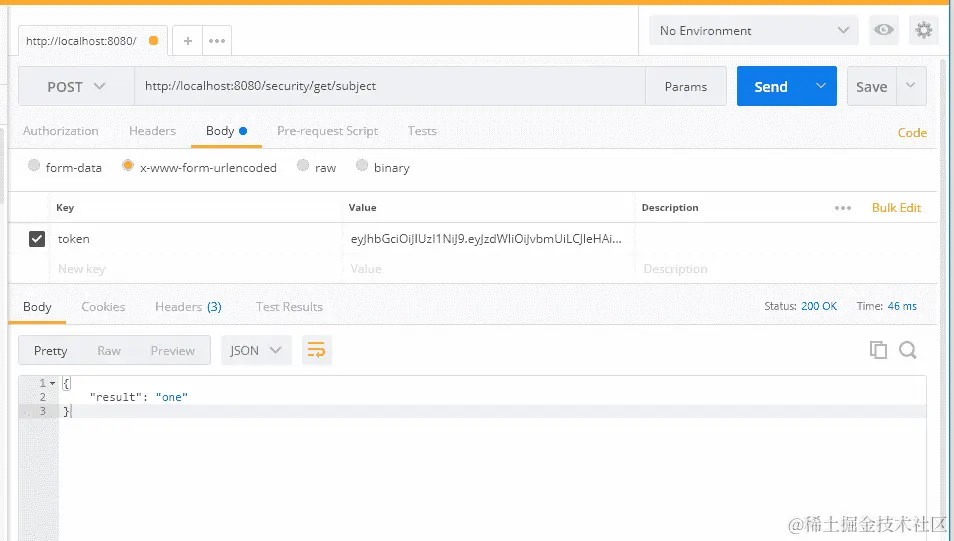Click the "one" value in response

click(172, 397)
